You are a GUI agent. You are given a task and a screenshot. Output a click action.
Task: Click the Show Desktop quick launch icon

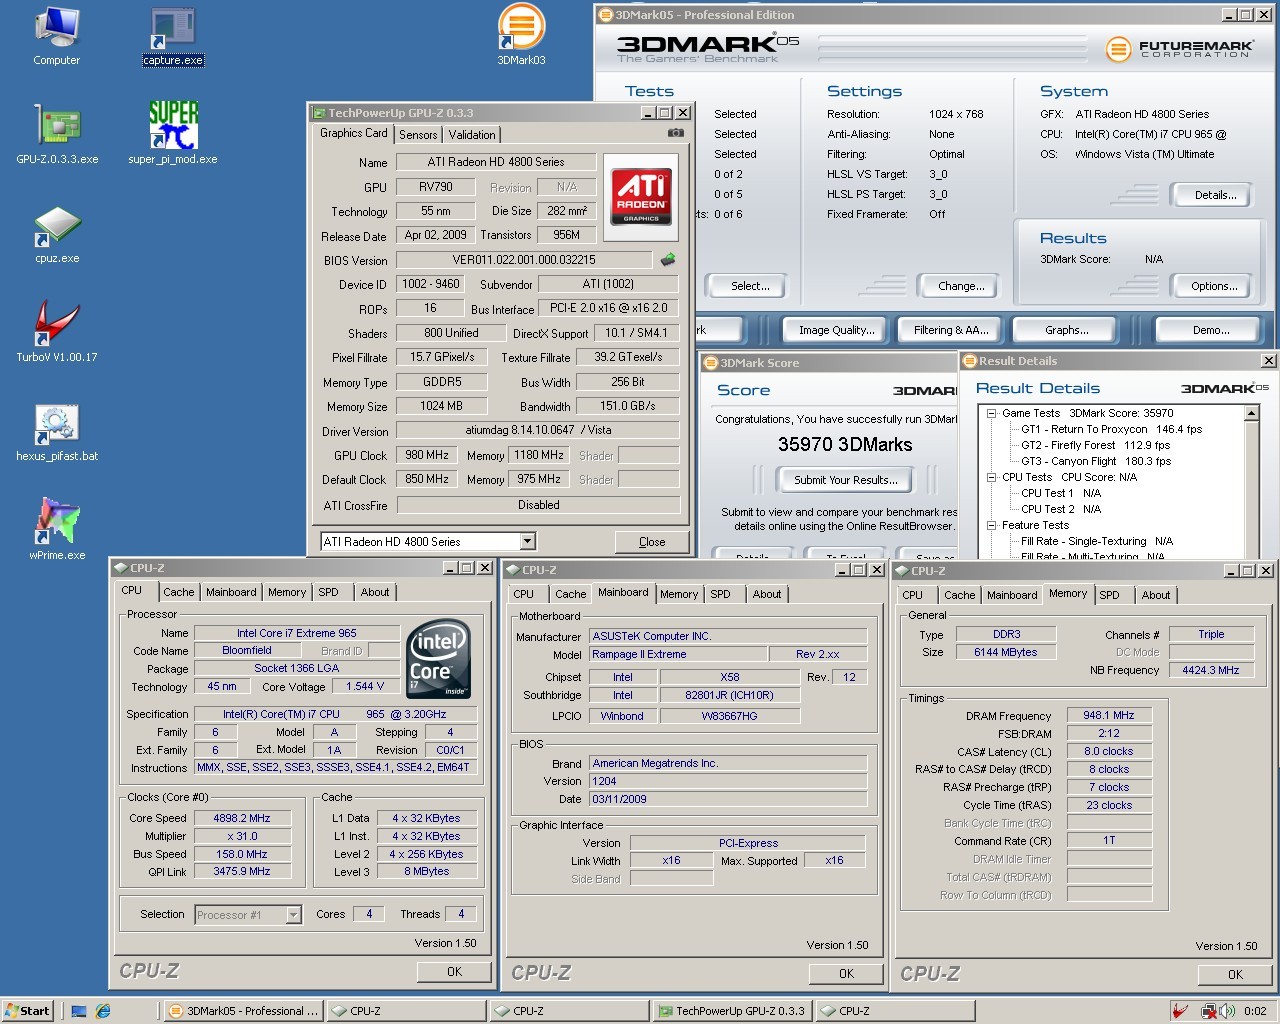tap(79, 1011)
